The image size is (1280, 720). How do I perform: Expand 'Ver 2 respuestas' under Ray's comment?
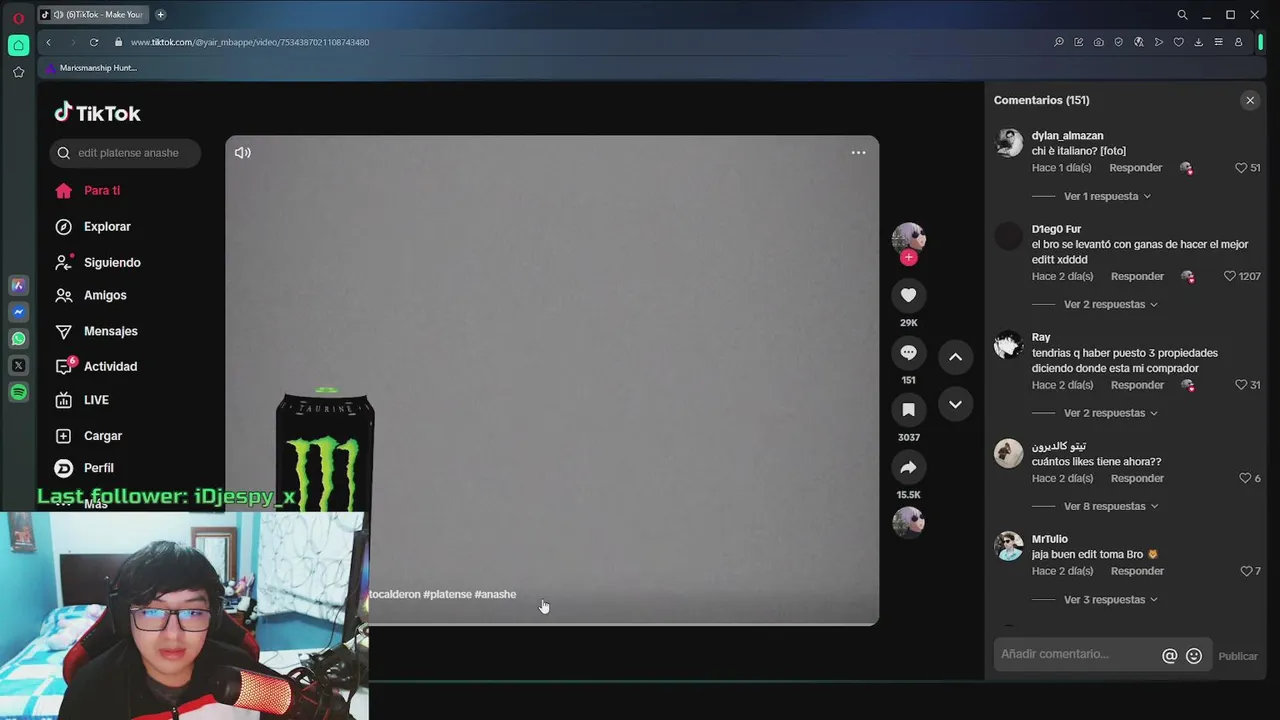(x=1111, y=413)
